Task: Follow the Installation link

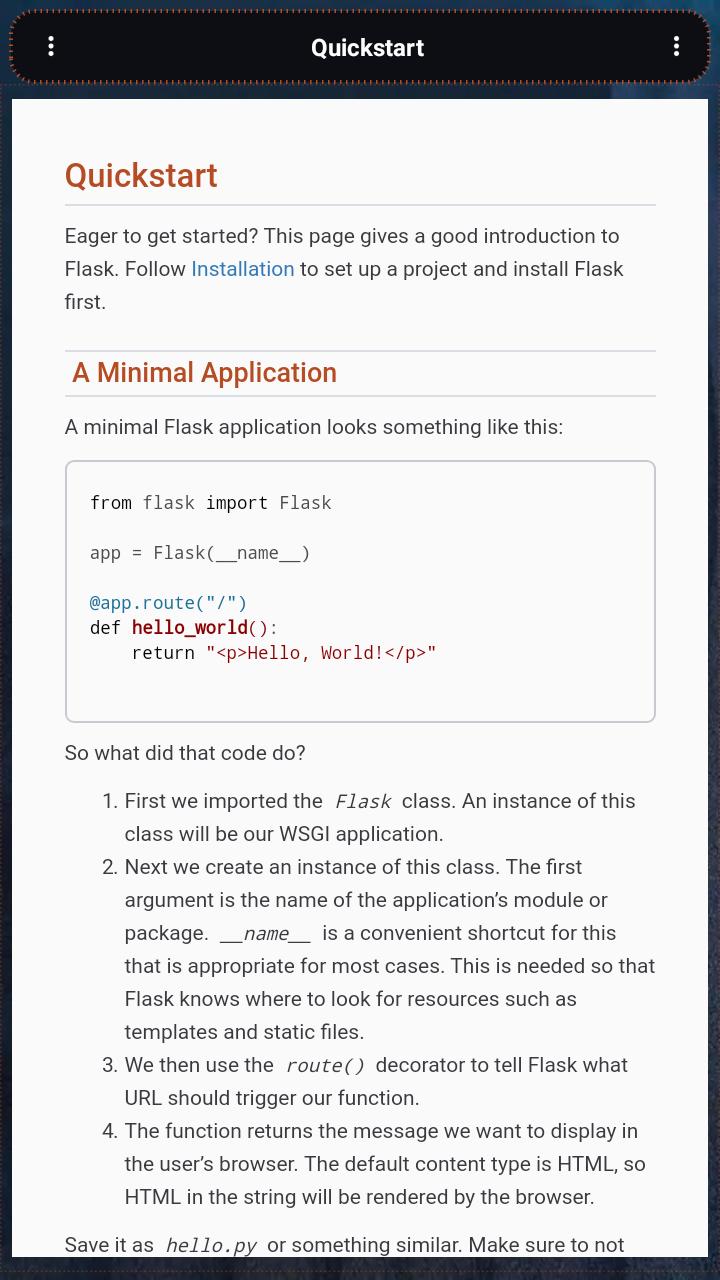Action: 242,269
